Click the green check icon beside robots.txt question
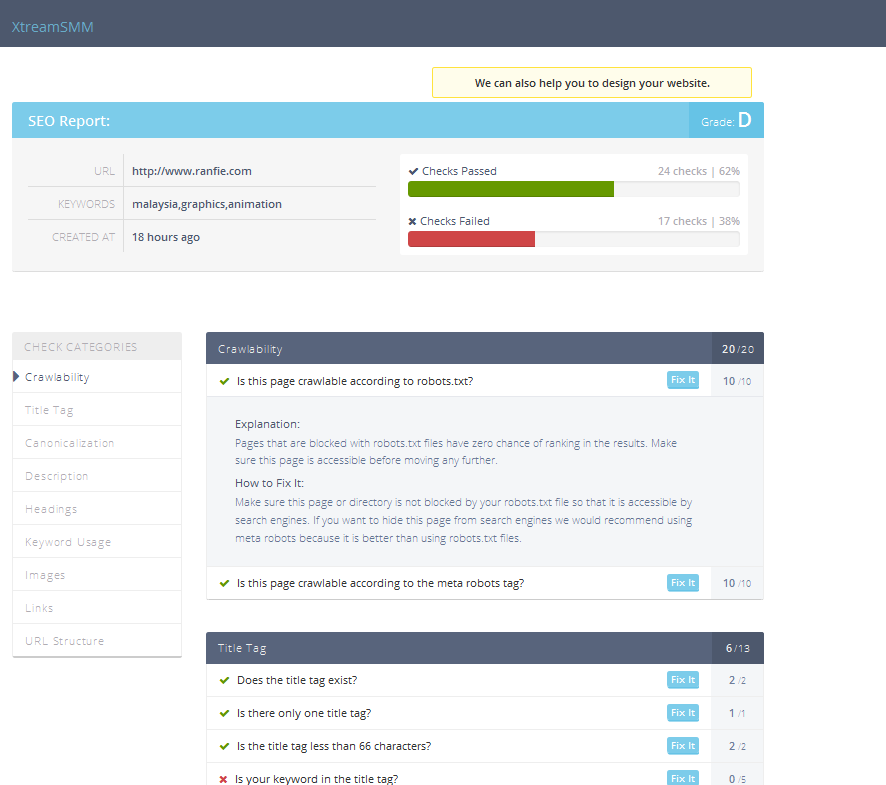The width and height of the screenshot is (886, 785). (x=224, y=381)
